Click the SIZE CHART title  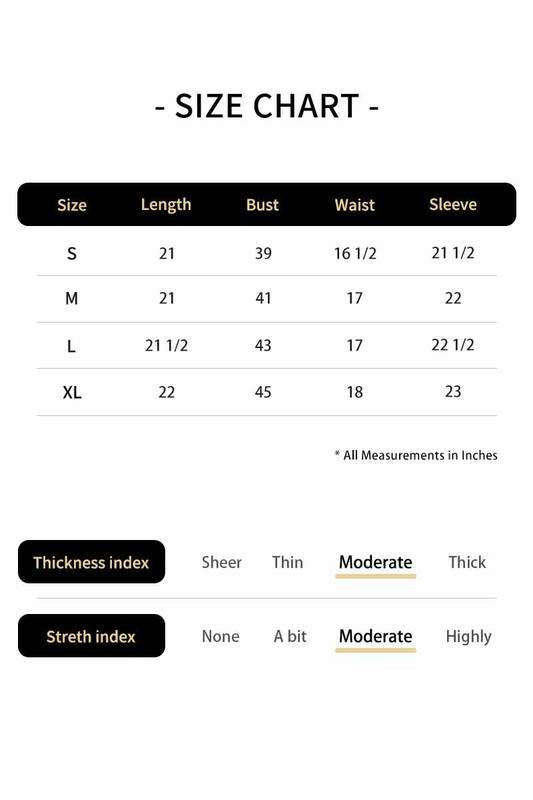(267, 106)
